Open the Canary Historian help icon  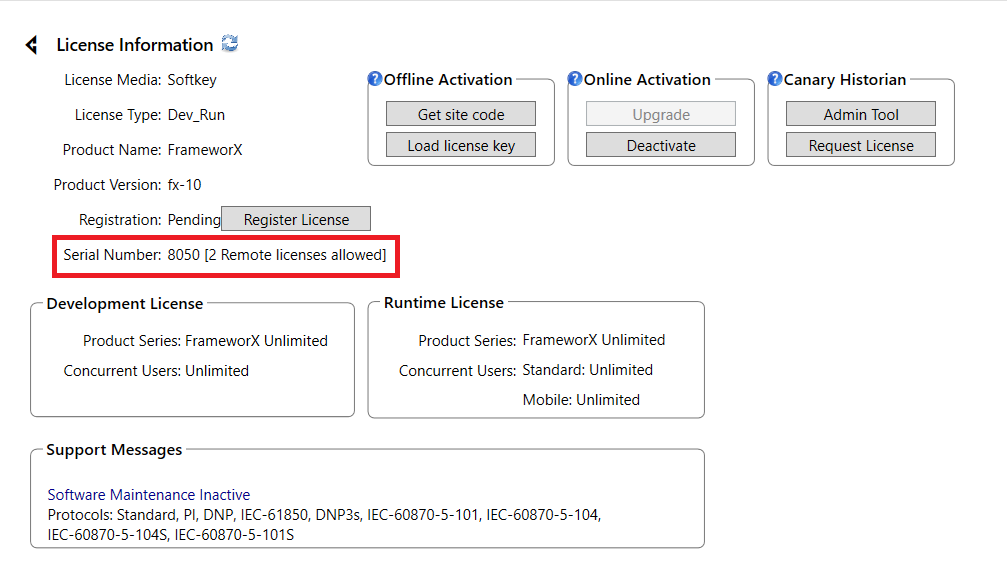(775, 78)
